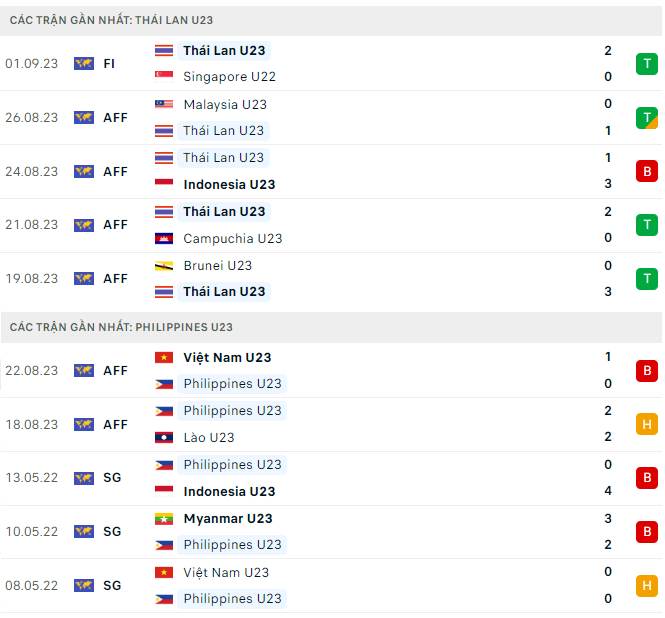Click the green T result badge for Thái Lan vs Singapore
665x618 pixels.
pos(647,64)
